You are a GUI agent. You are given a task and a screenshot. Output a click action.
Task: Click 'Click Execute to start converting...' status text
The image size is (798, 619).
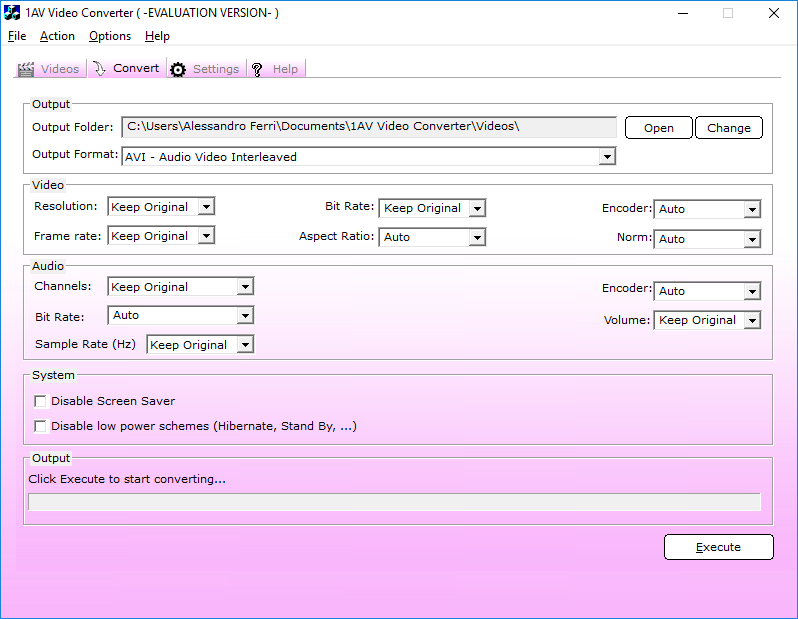click(x=127, y=479)
